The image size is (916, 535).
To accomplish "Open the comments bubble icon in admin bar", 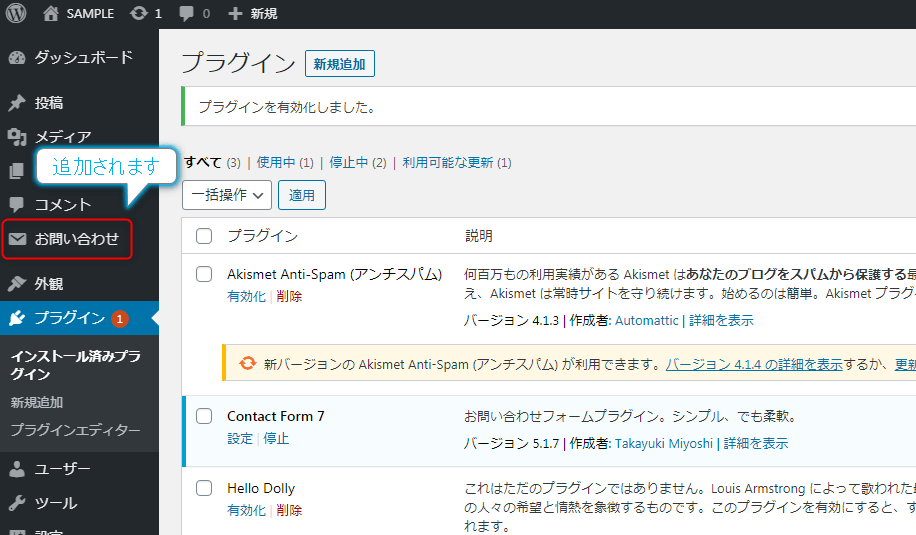I will [186, 13].
